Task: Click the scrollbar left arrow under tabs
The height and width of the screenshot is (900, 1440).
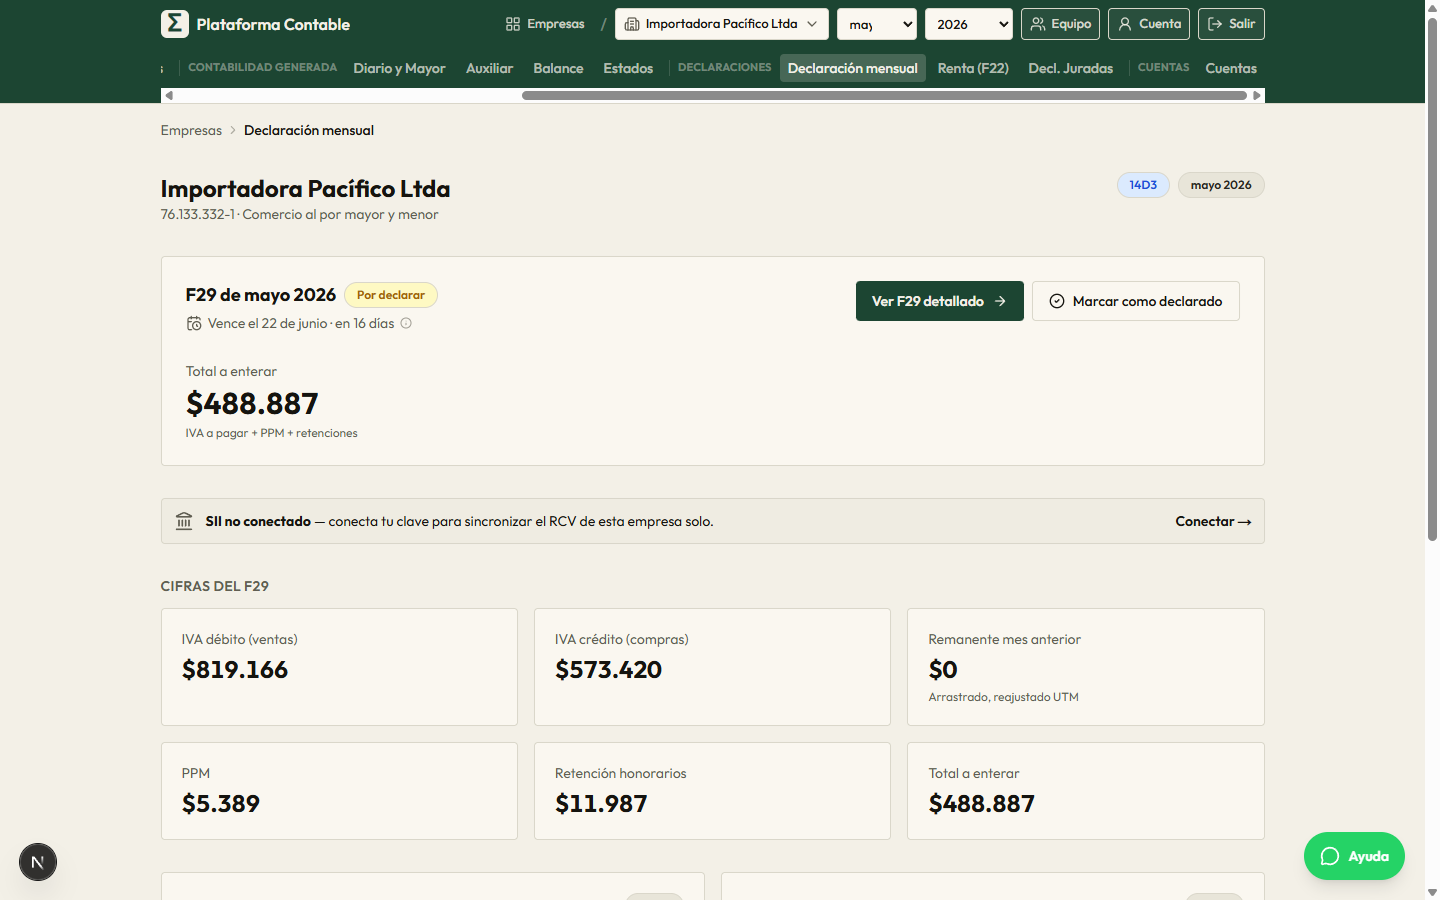Action: click(x=169, y=96)
